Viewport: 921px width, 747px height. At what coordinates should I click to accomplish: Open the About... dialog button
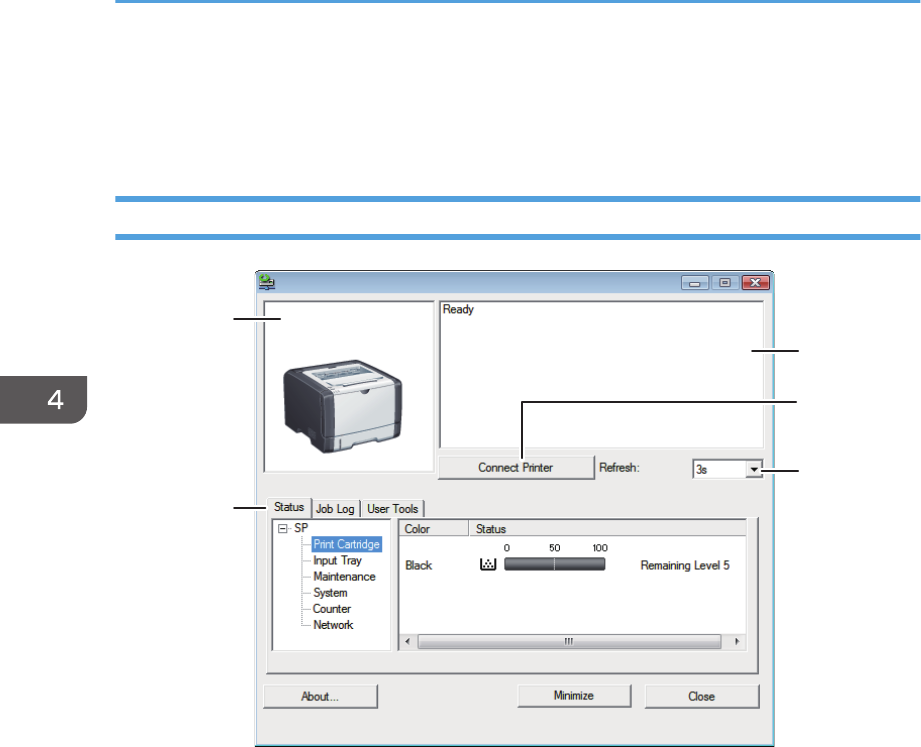[x=320, y=696]
